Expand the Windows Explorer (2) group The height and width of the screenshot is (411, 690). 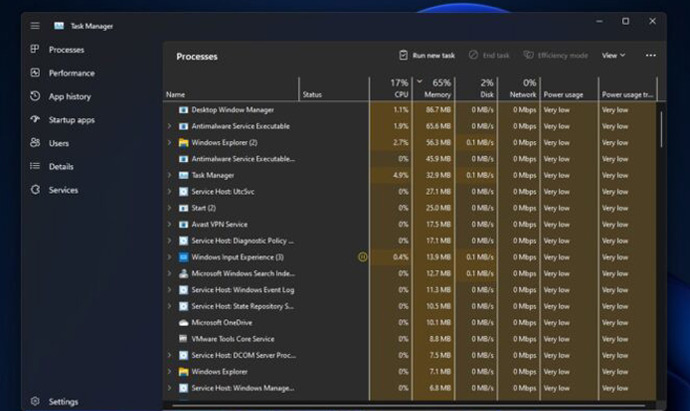tap(169, 143)
